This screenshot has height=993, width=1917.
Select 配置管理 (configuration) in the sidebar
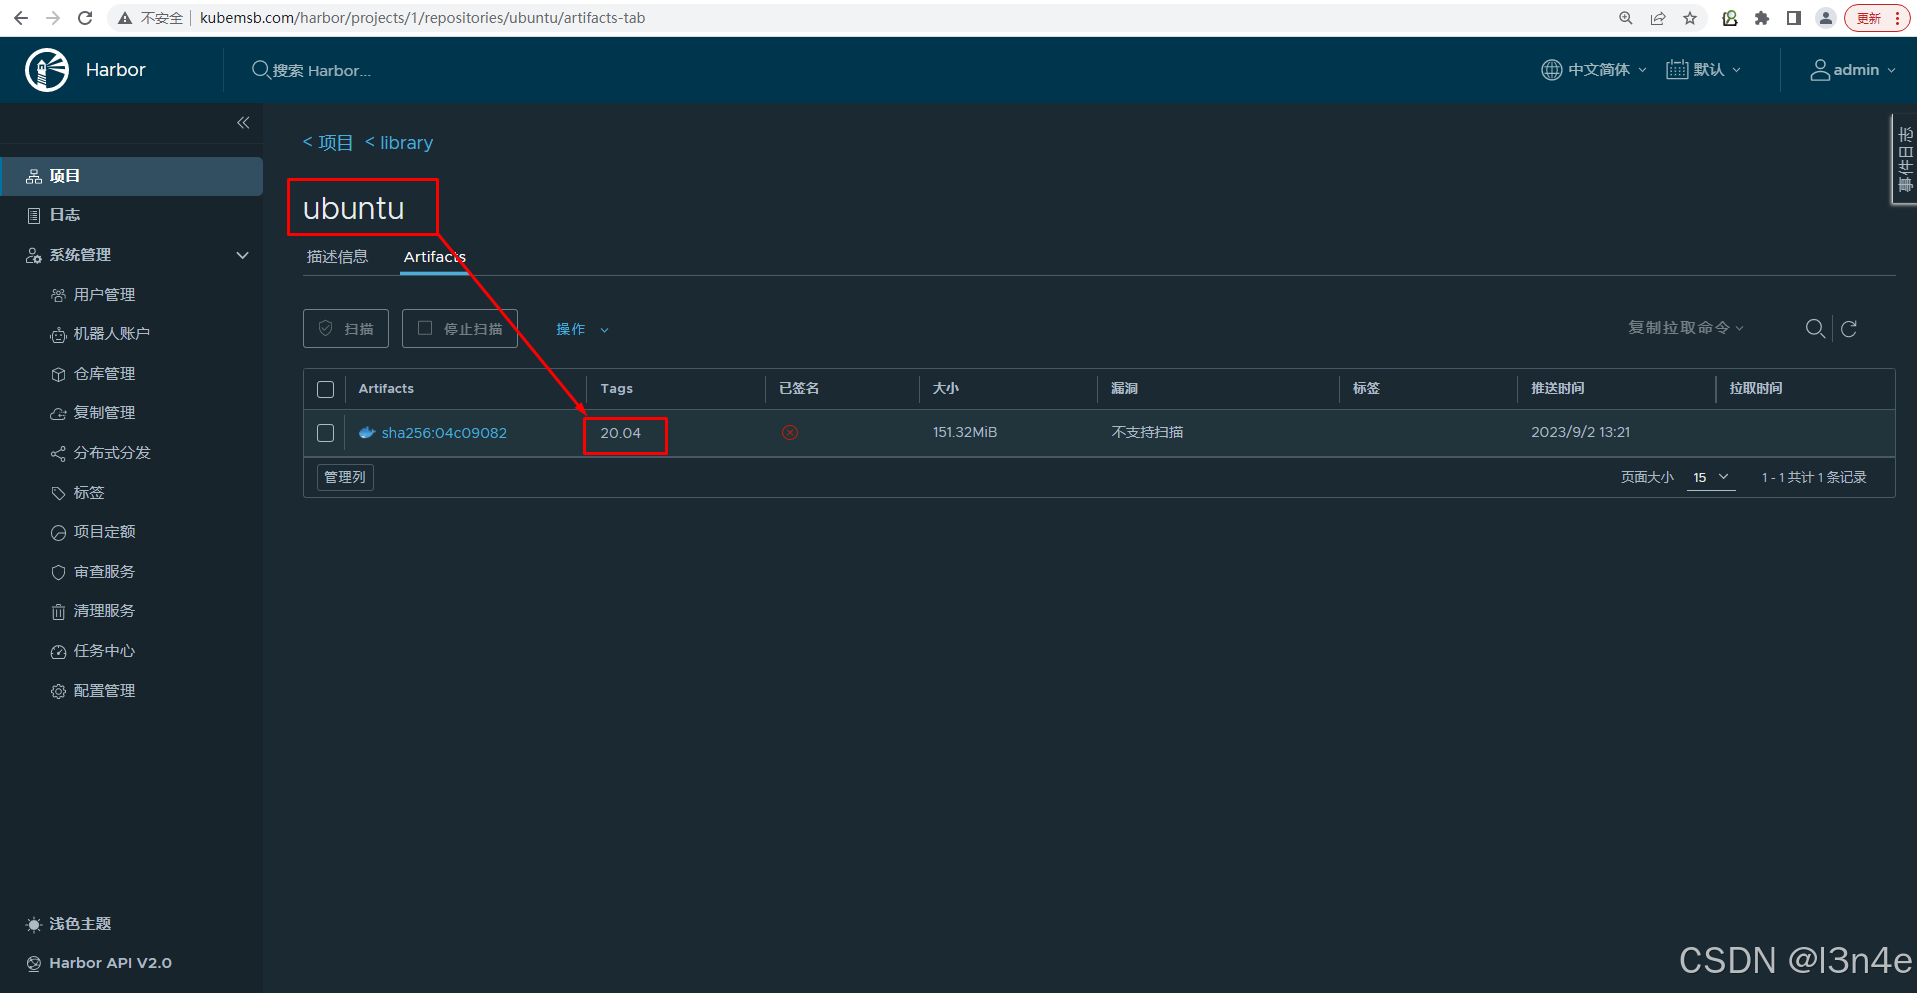click(104, 690)
